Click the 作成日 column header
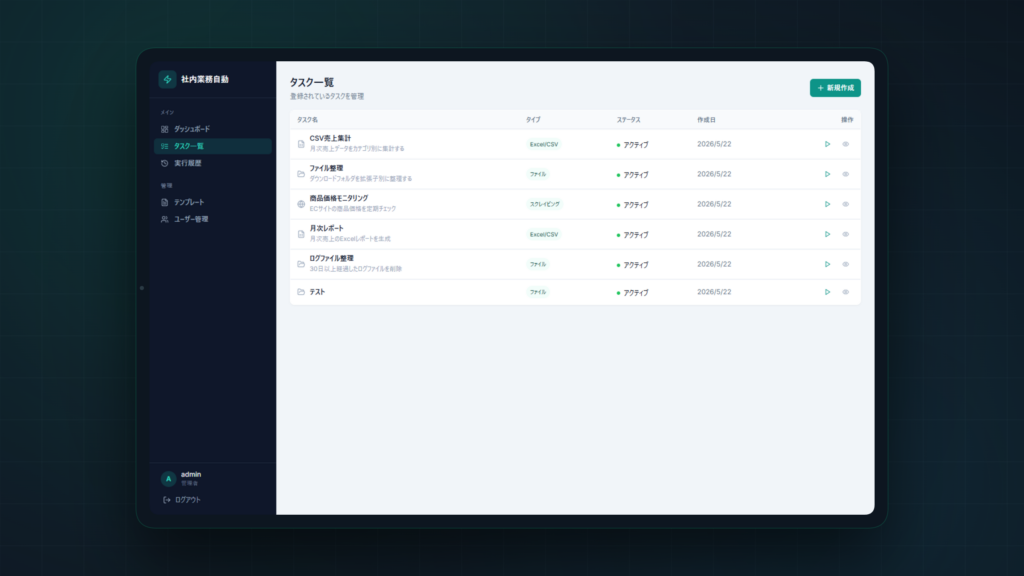This screenshot has width=1024, height=576. 707,120
